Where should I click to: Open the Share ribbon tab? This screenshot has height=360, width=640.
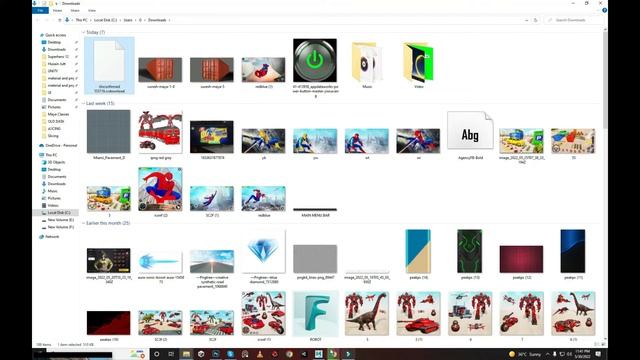[x=75, y=11]
